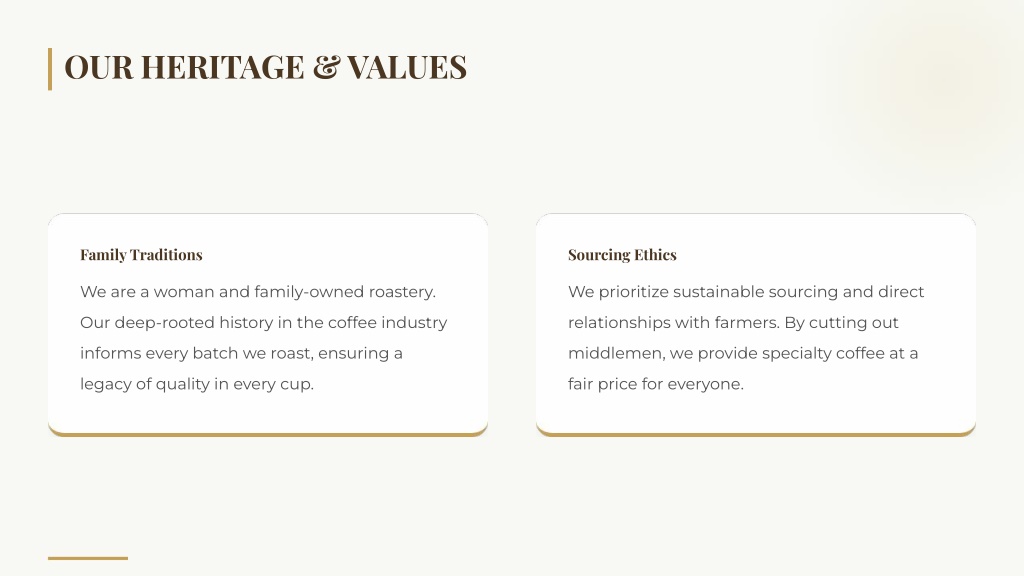The height and width of the screenshot is (576, 1024).
Task: Click the 'relationships with farmers' line
Action: pyautogui.click(x=733, y=323)
